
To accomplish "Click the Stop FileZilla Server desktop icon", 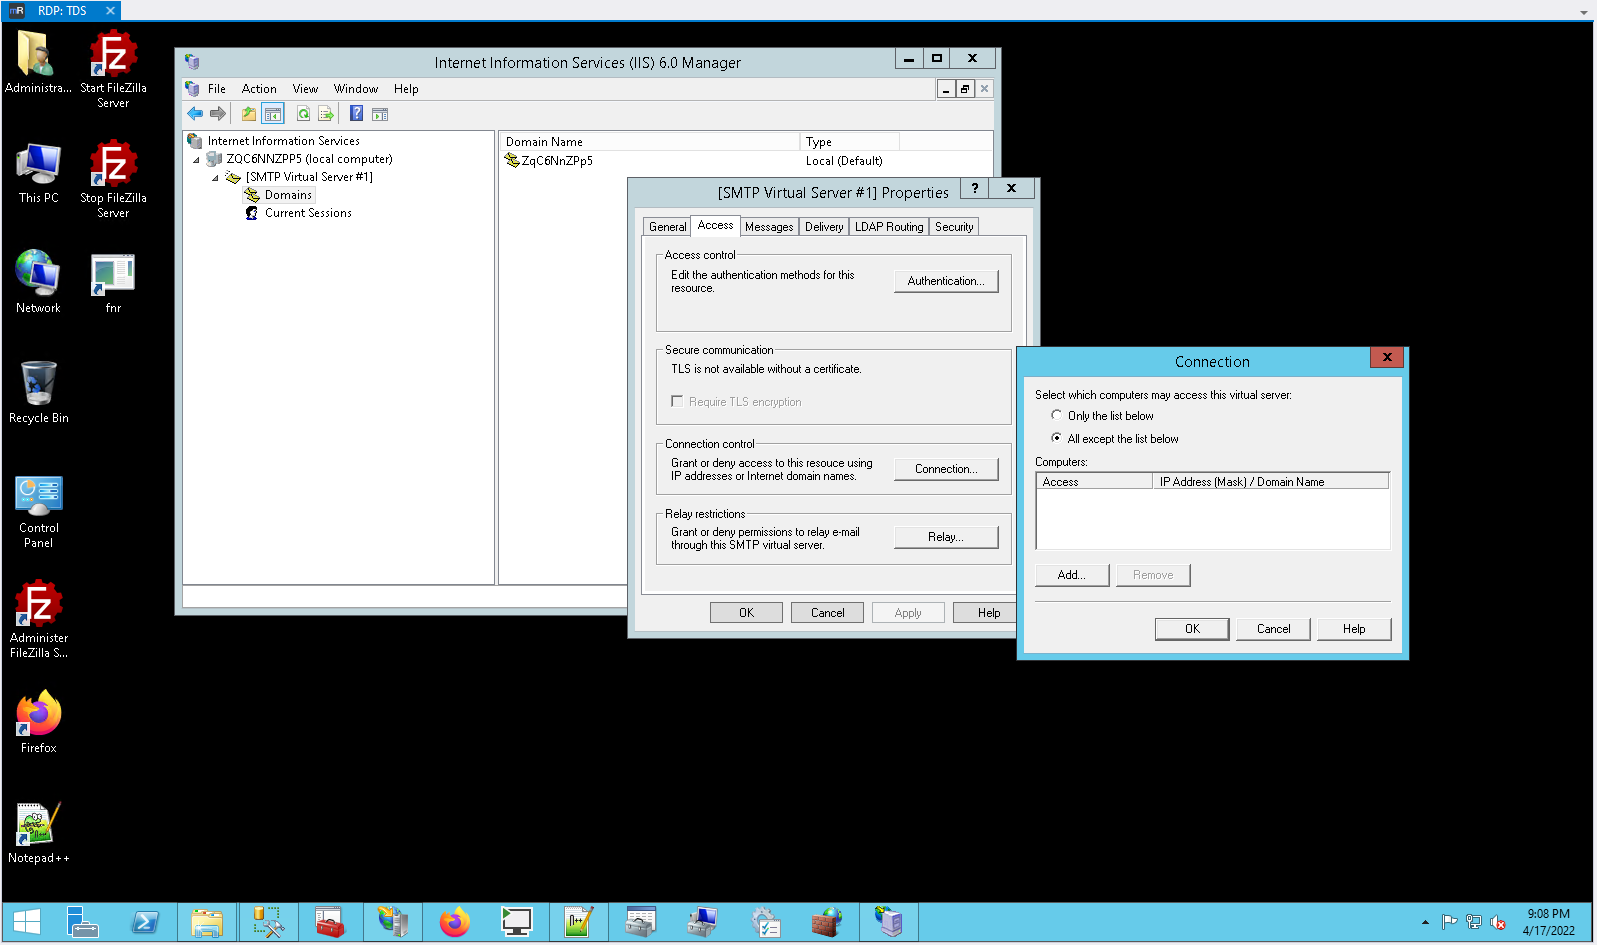I will (113, 180).
